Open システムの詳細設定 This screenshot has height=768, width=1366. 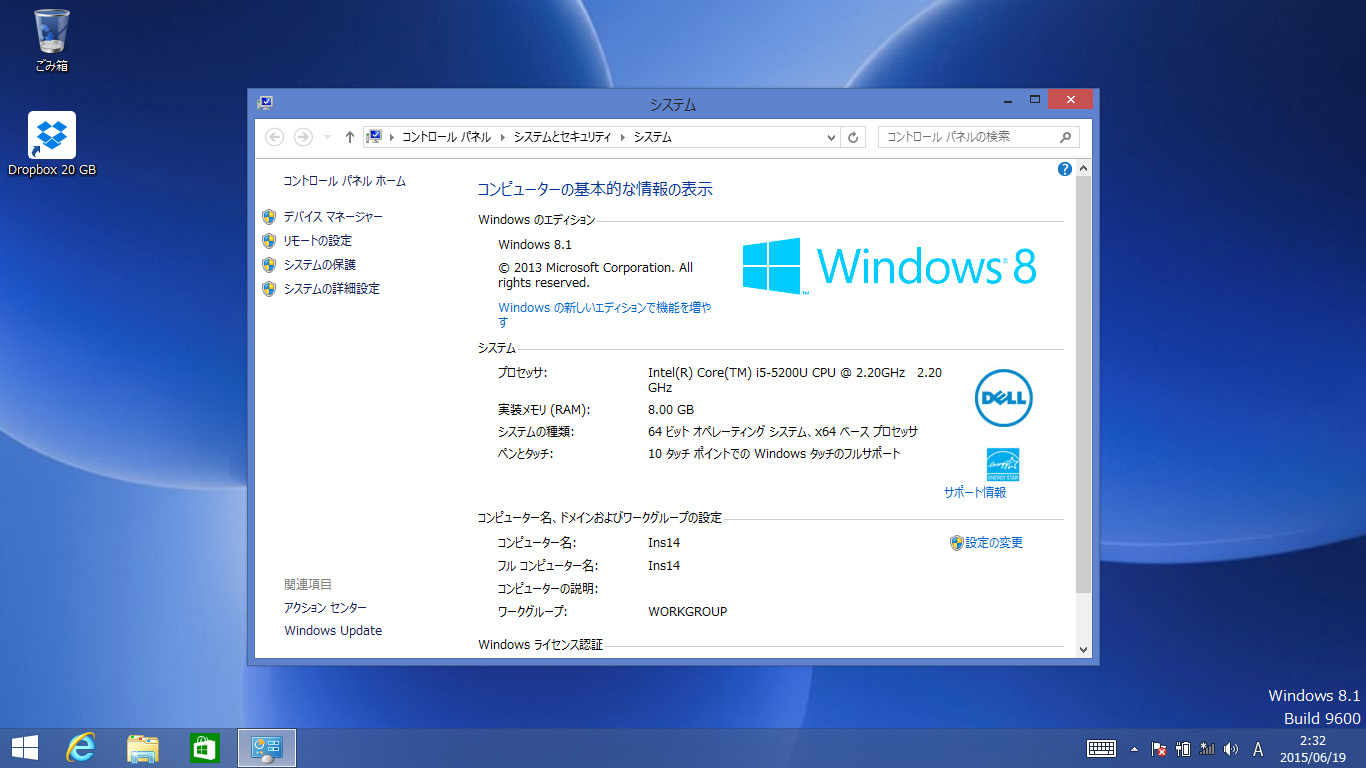click(x=331, y=288)
